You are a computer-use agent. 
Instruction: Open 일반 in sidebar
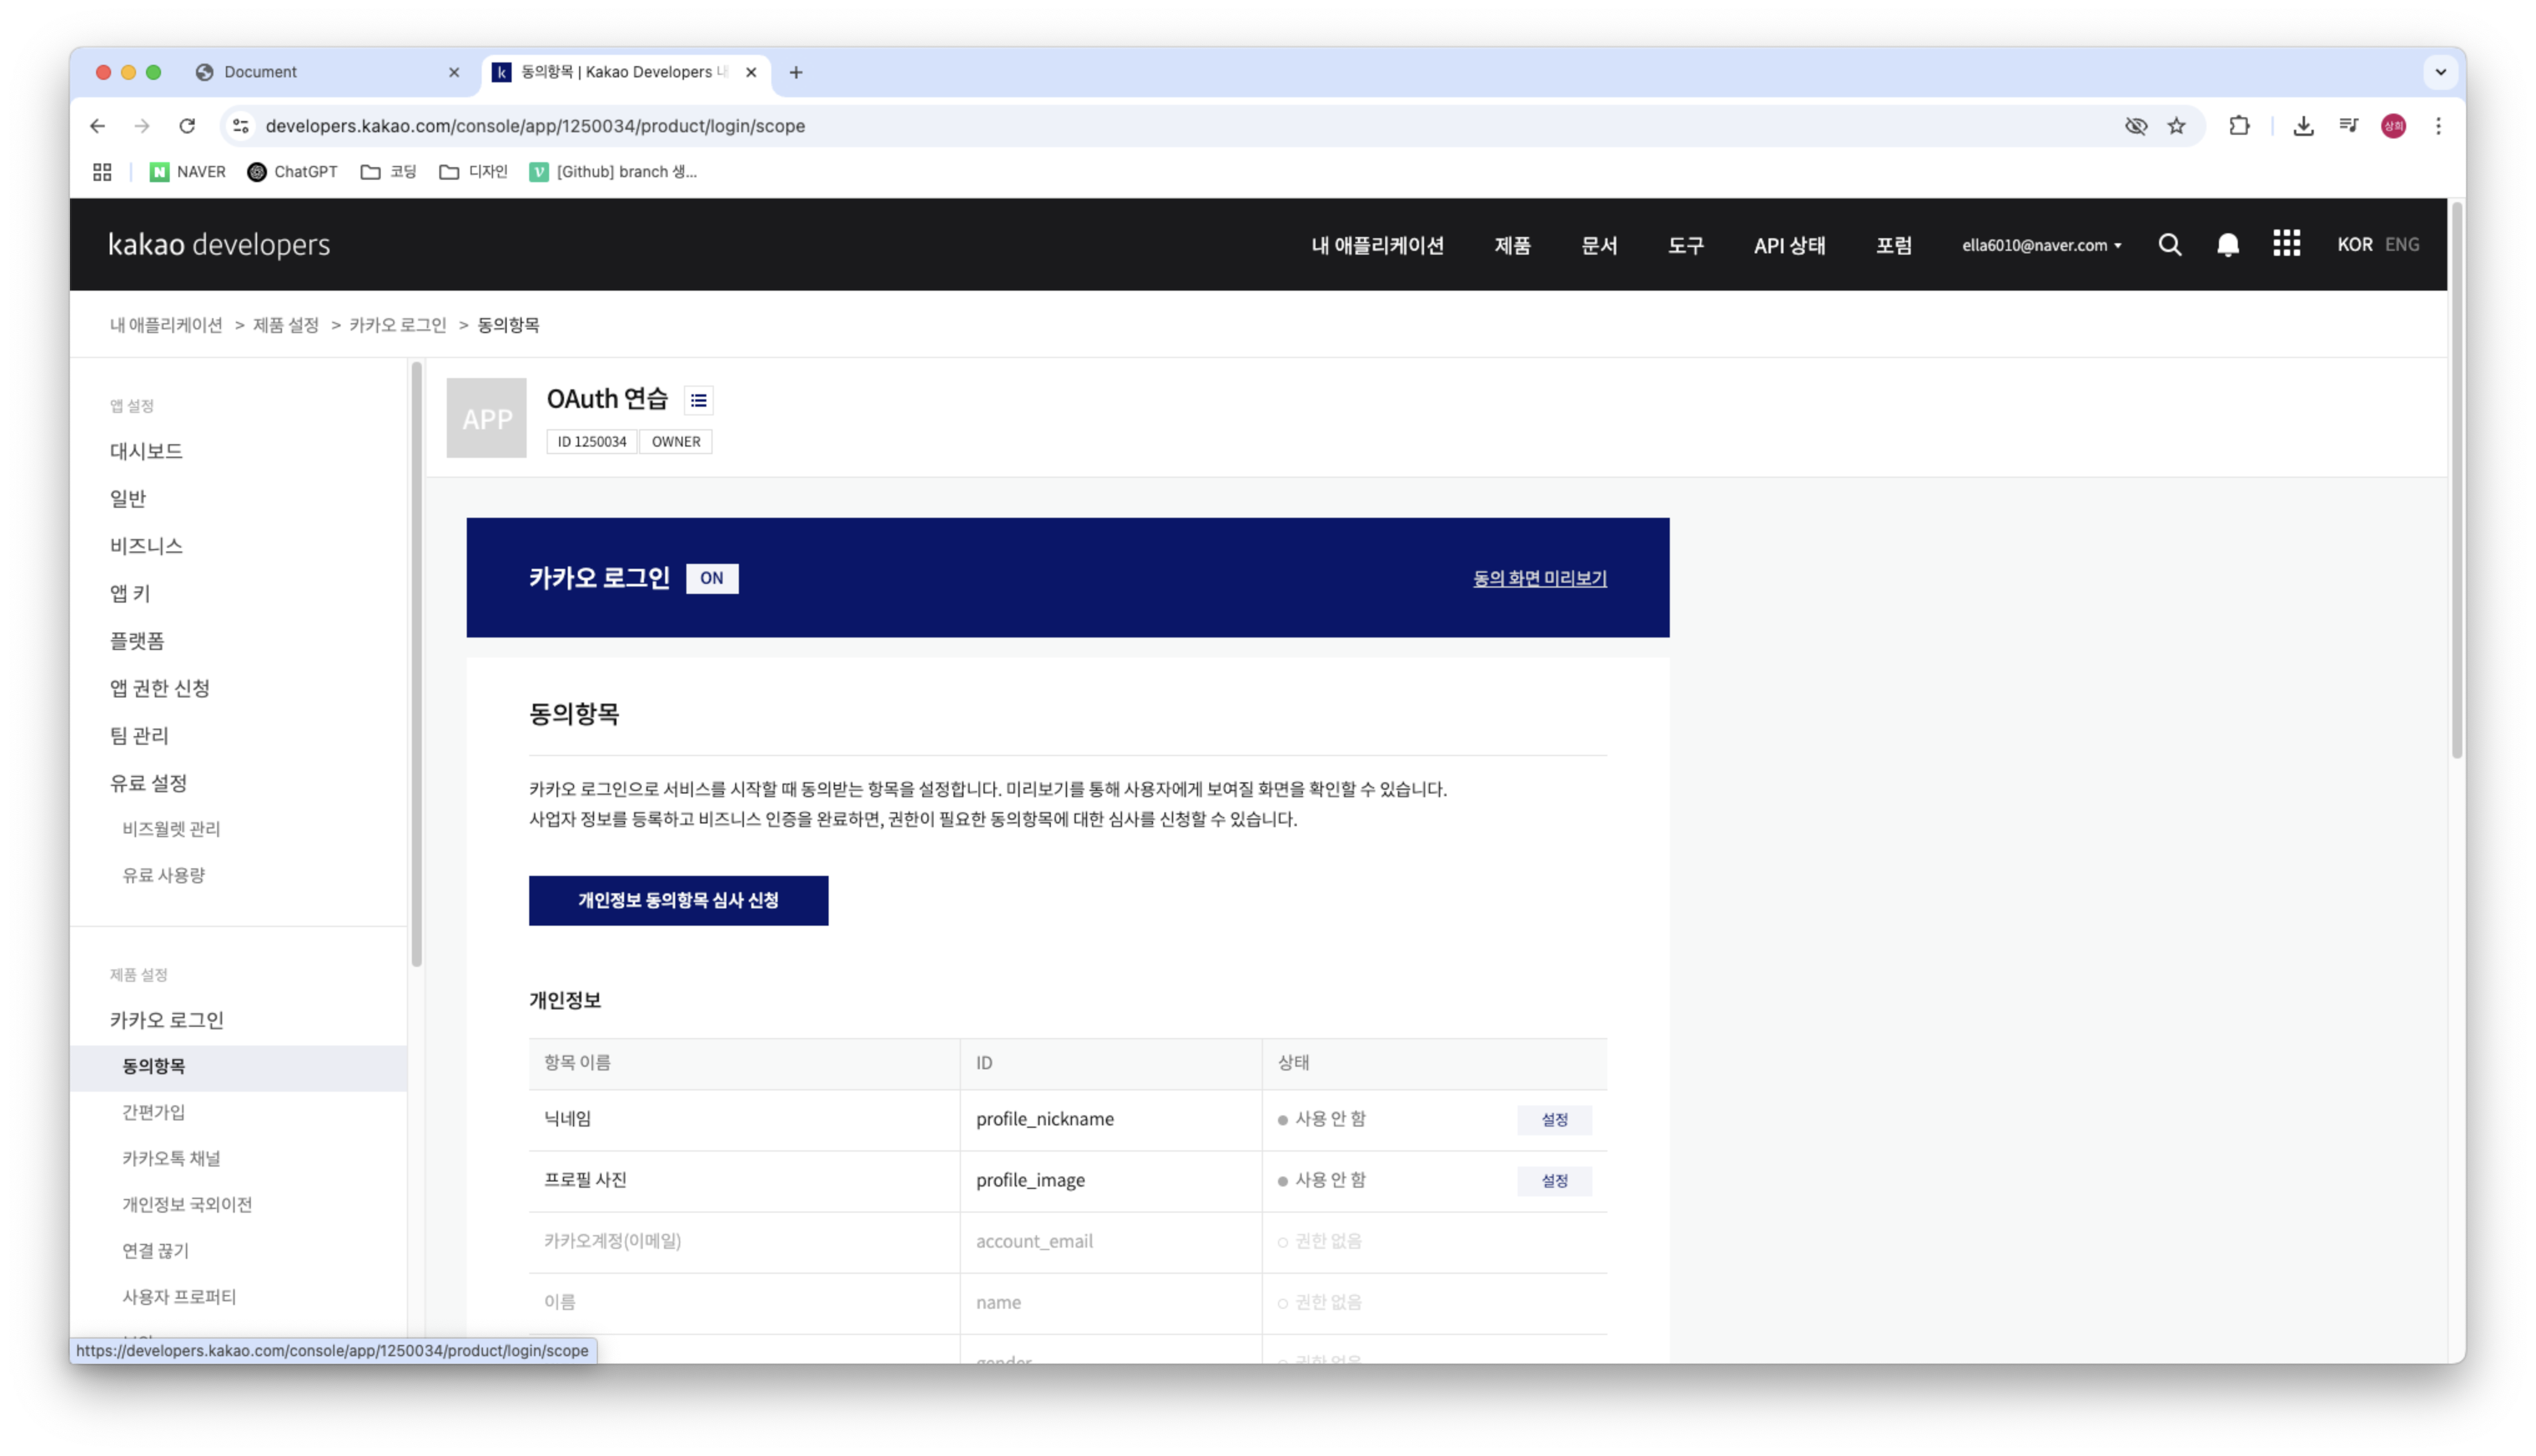128,498
